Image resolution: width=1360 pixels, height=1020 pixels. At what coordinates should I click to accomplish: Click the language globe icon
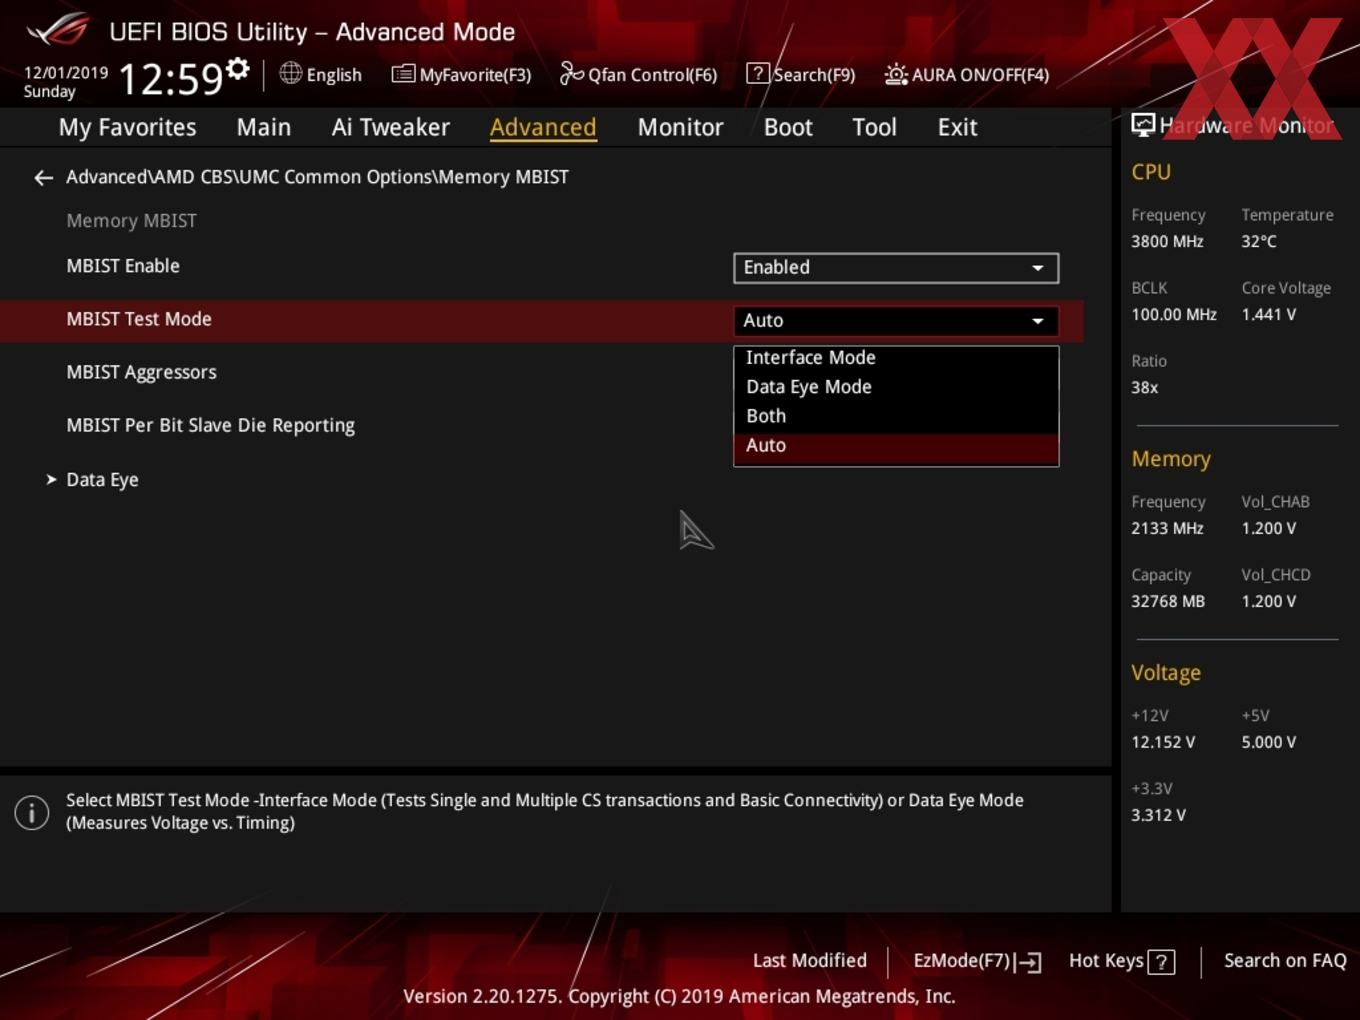tap(290, 73)
